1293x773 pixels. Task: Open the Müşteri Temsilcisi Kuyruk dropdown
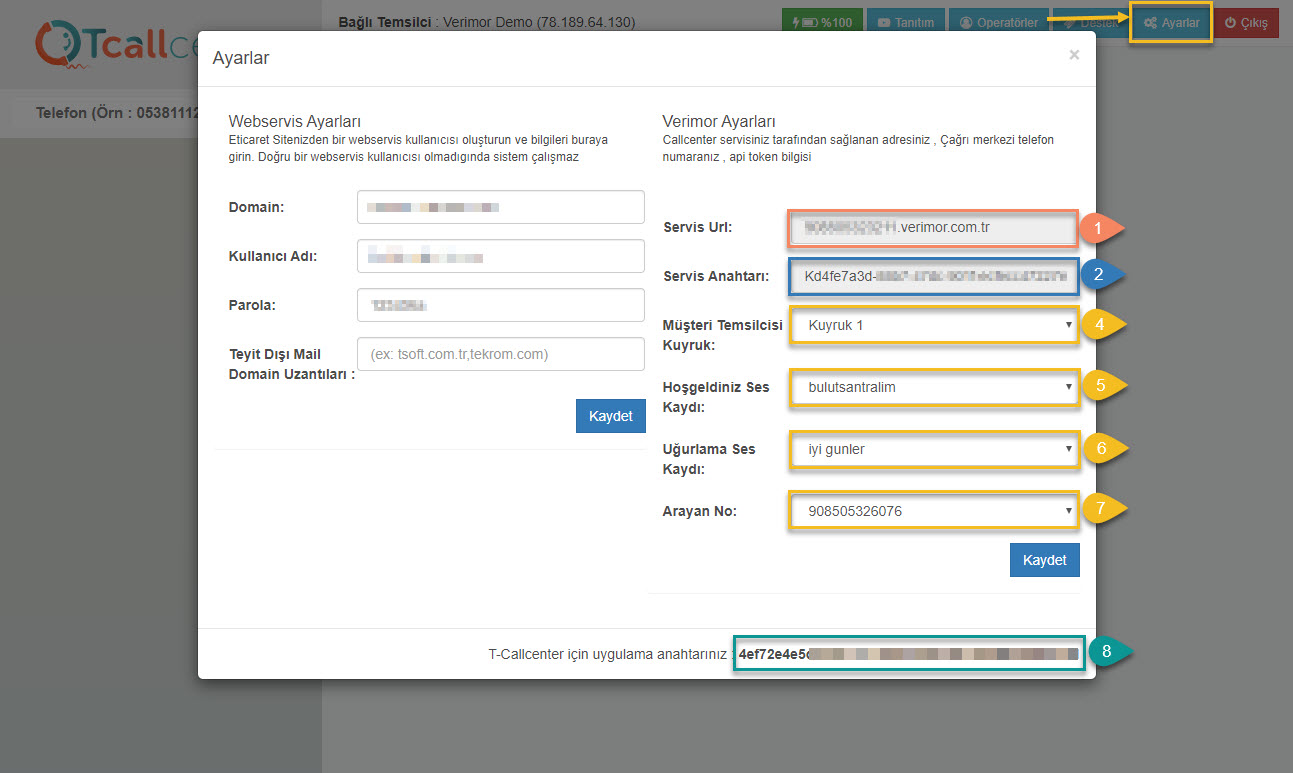click(934, 326)
